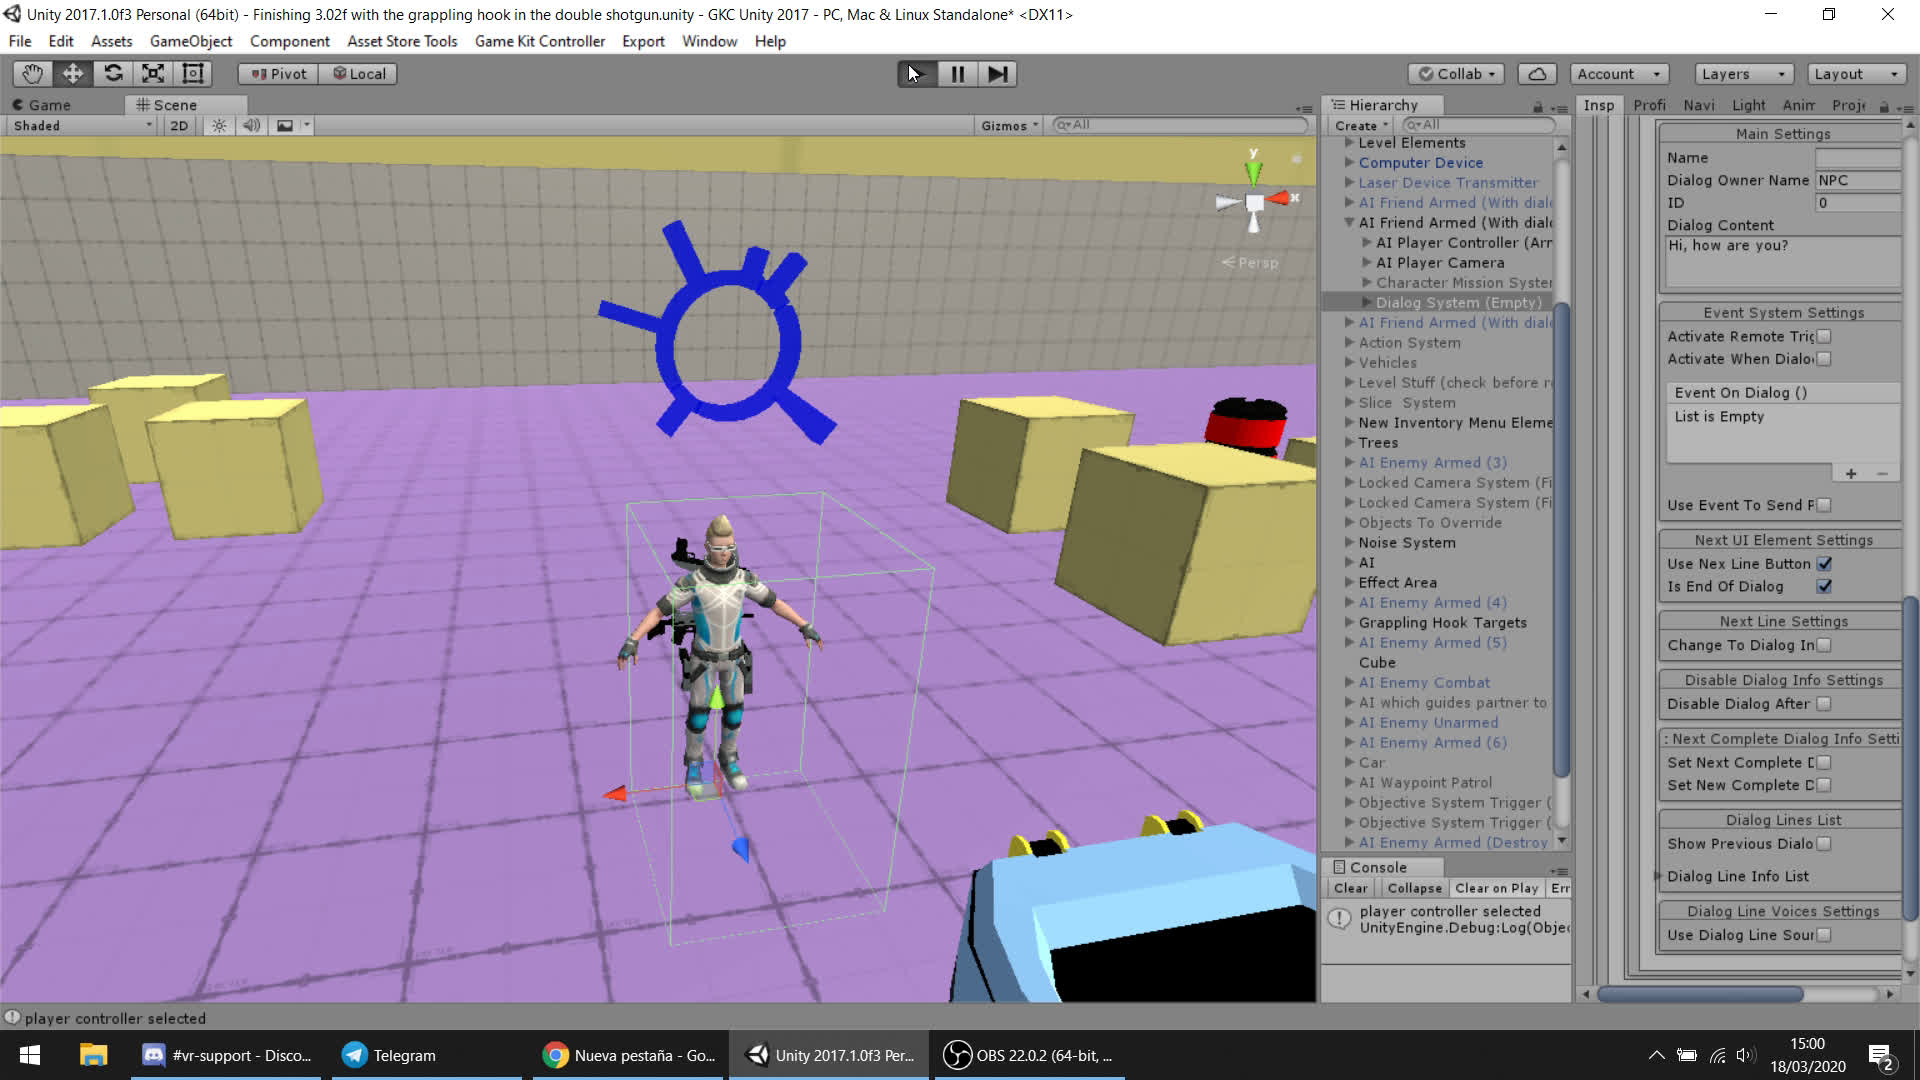This screenshot has width=1920, height=1080.
Task: Select the Move tool
Action: [73, 73]
